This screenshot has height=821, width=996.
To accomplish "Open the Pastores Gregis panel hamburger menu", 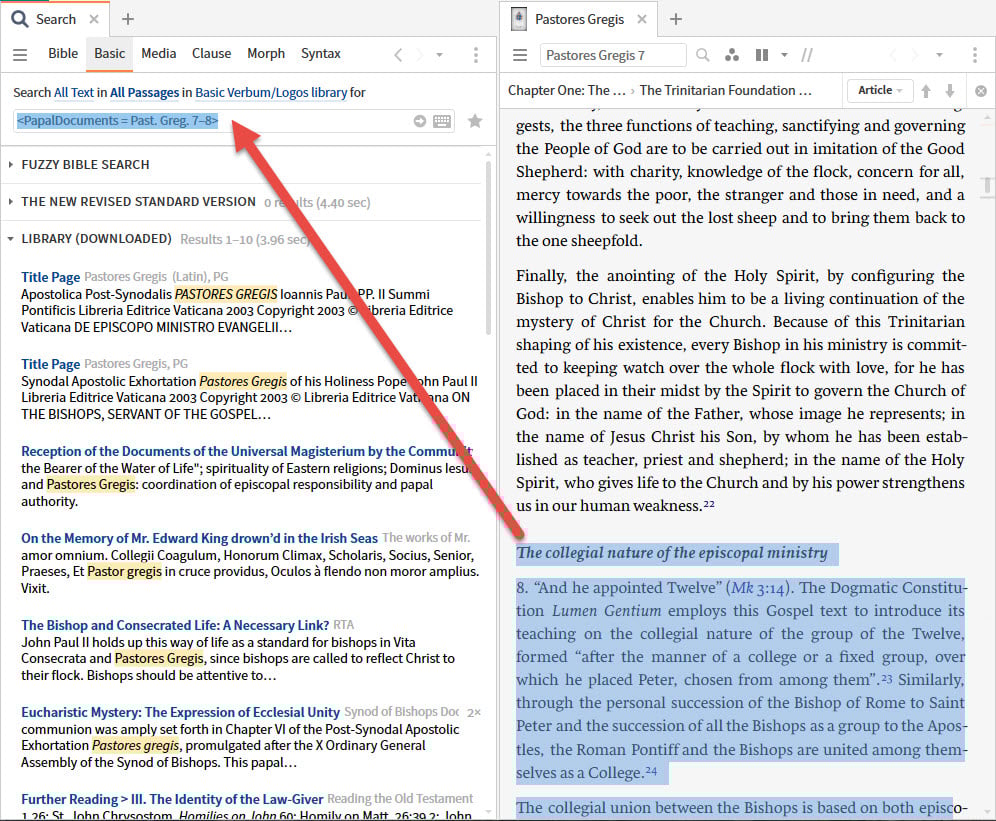I will click(520, 55).
